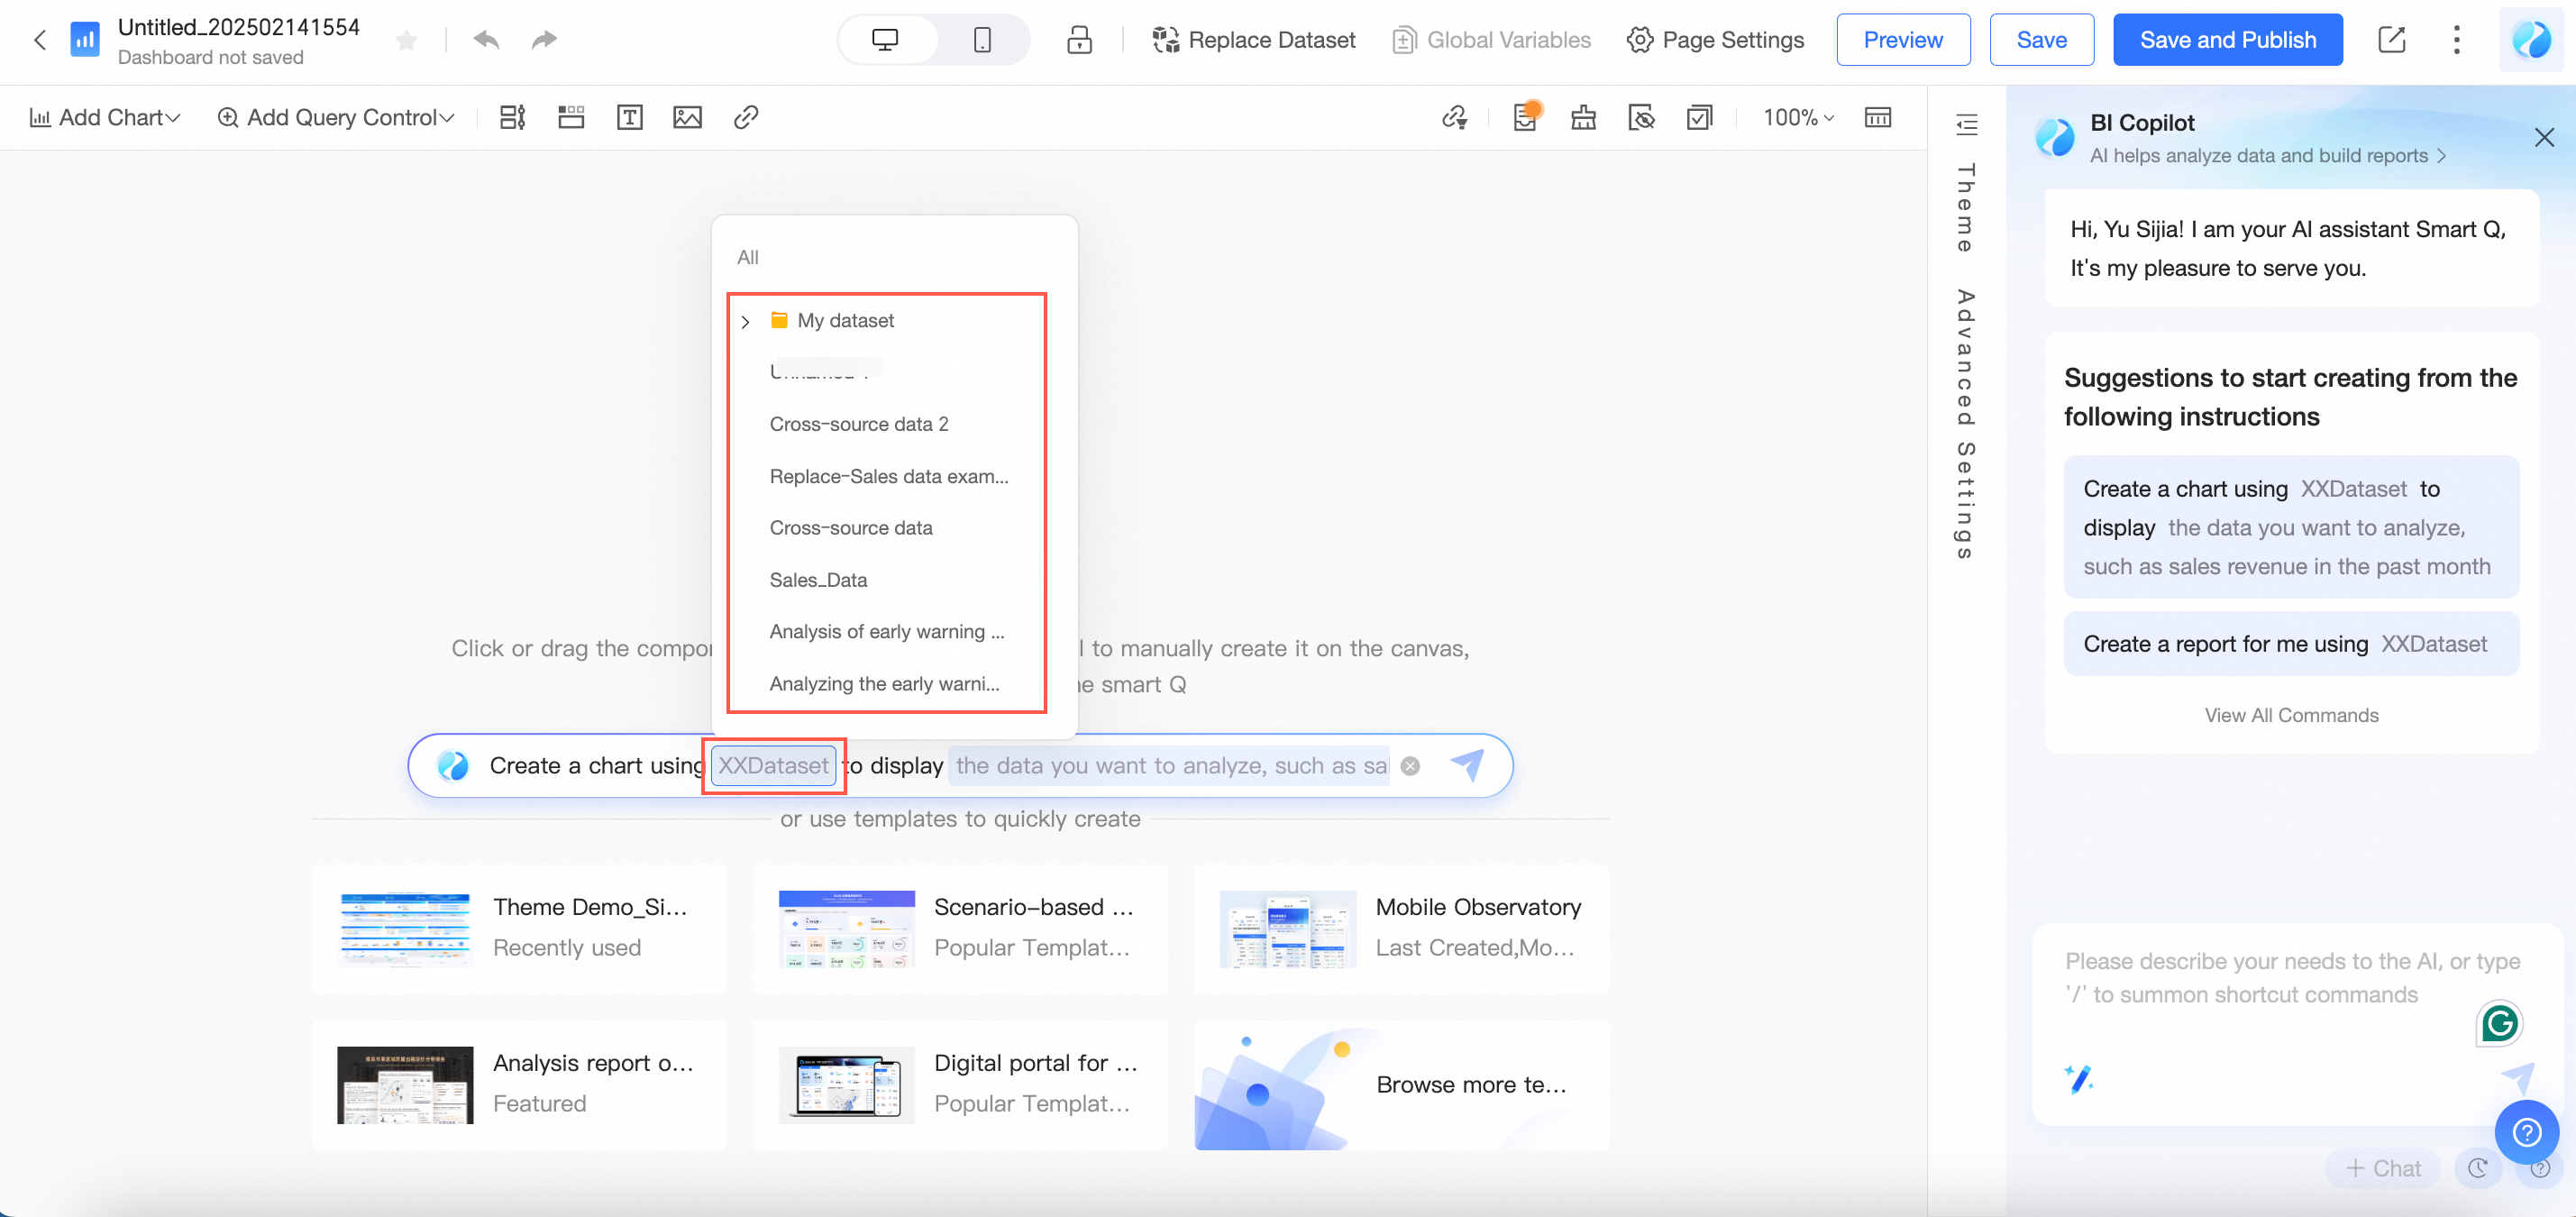Click the redo arrow icon
2576x1217 pixels.
click(x=544, y=40)
